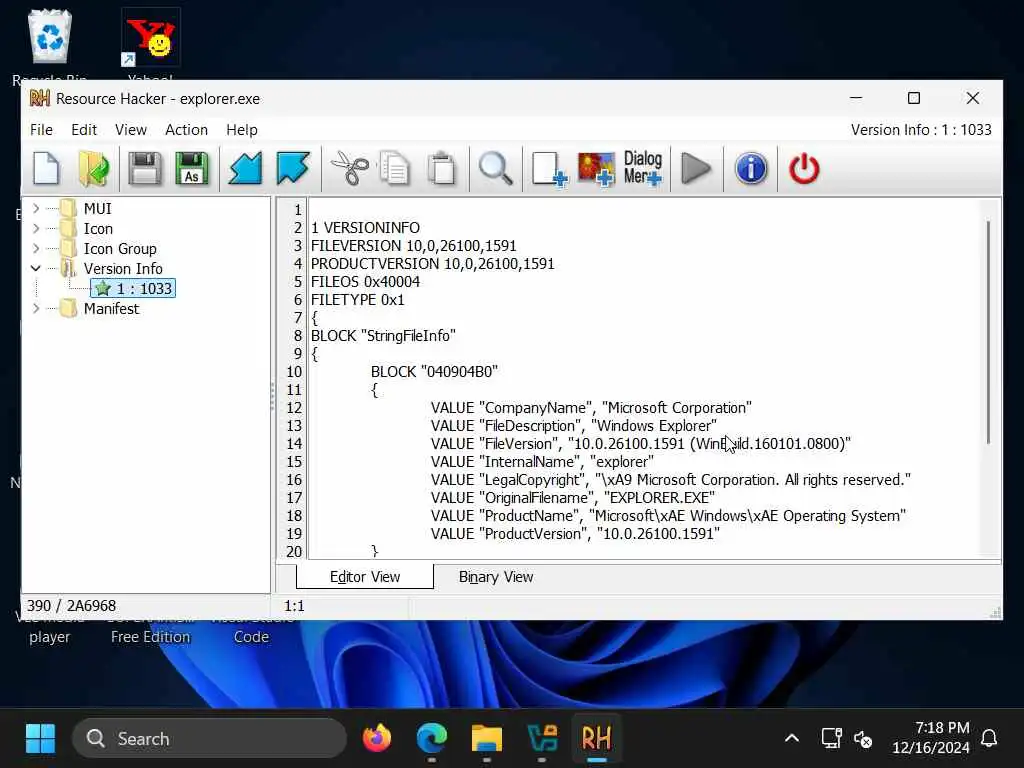Screen dimensions: 1024x768
Task: Open Microsoft Edge from the taskbar
Action: click(432, 739)
